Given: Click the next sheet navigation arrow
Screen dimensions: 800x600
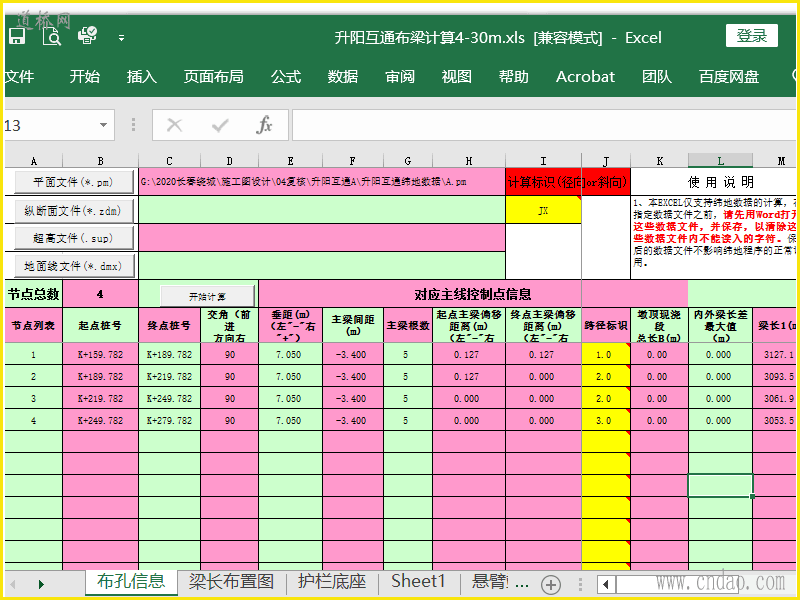Looking at the screenshot, I should [41, 584].
